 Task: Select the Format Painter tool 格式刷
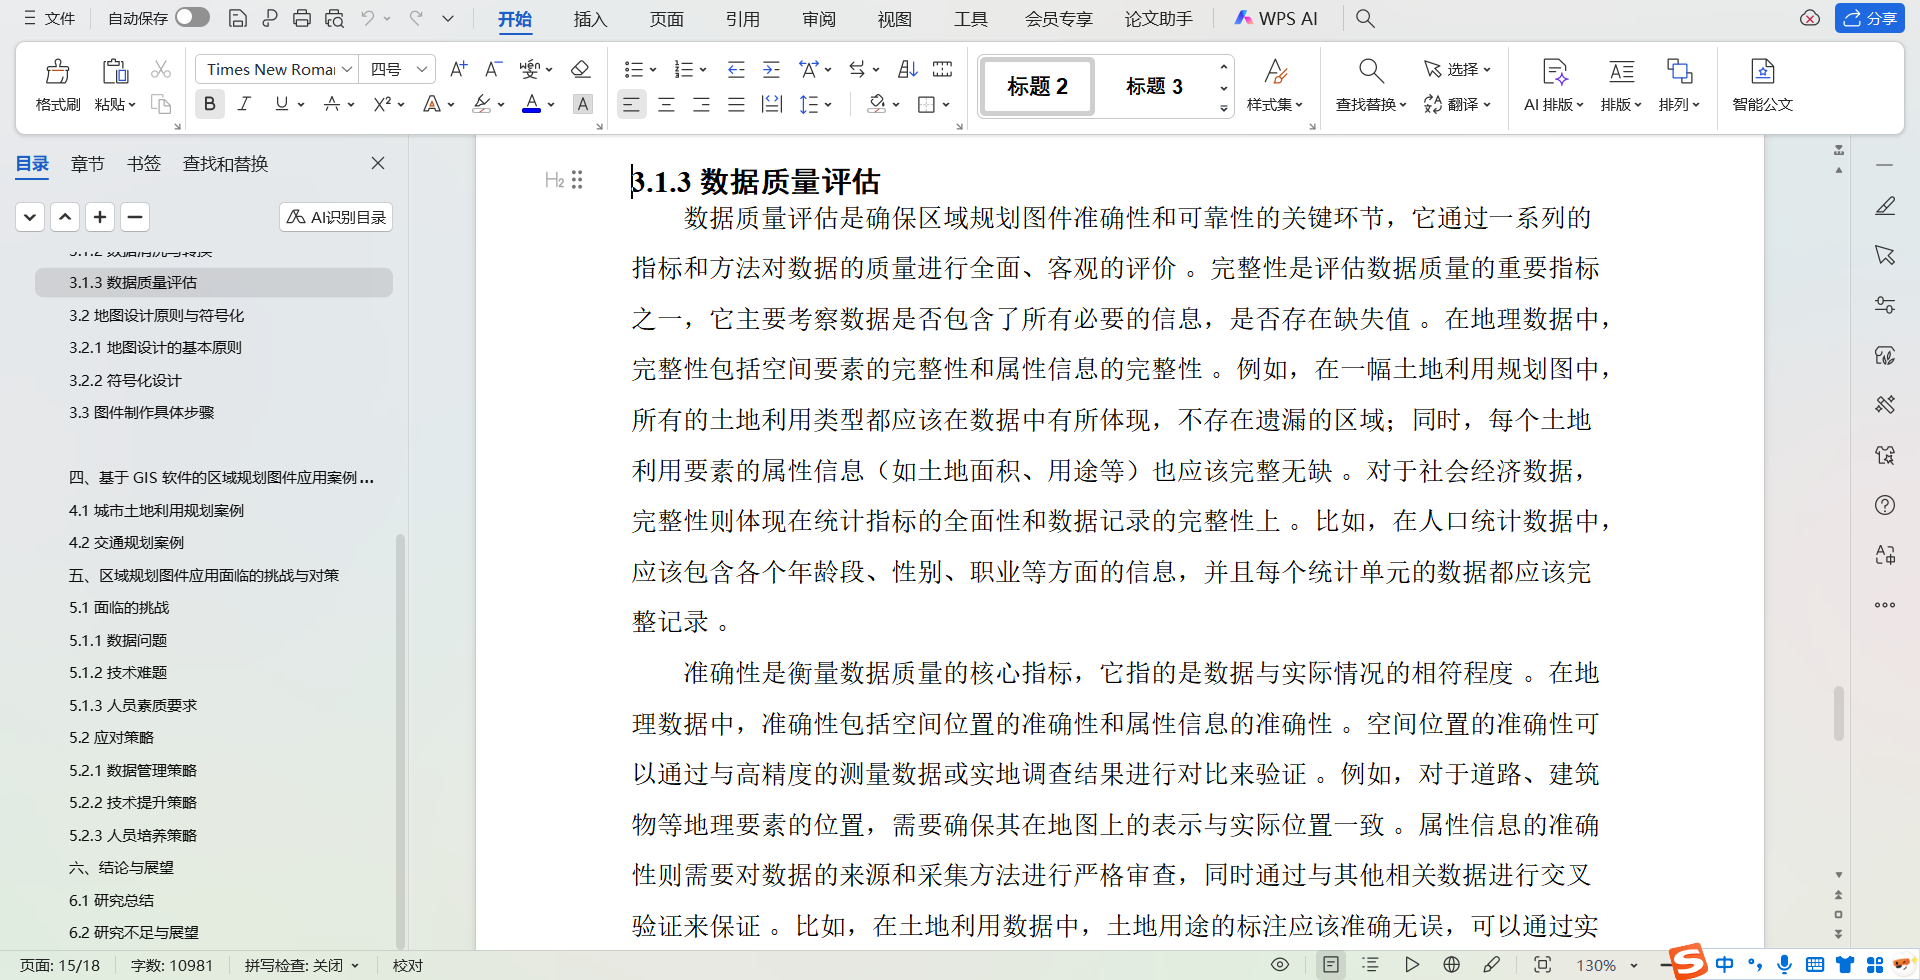click(x=57, y=85)
